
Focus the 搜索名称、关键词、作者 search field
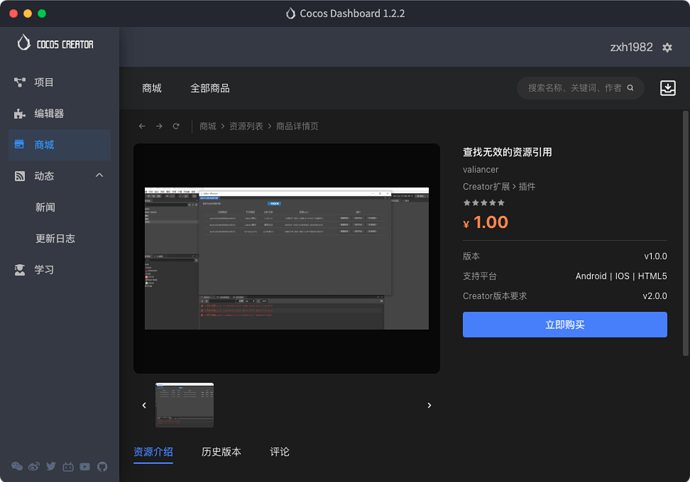[580, 88]
